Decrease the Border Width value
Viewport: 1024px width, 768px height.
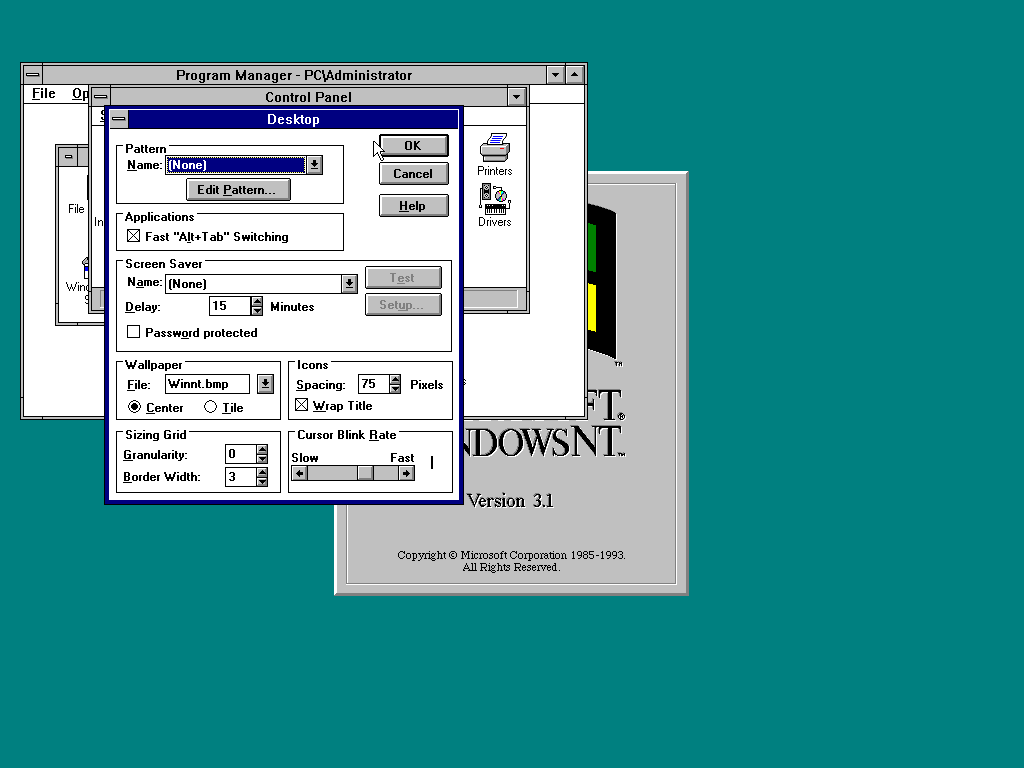pos(262,481)
